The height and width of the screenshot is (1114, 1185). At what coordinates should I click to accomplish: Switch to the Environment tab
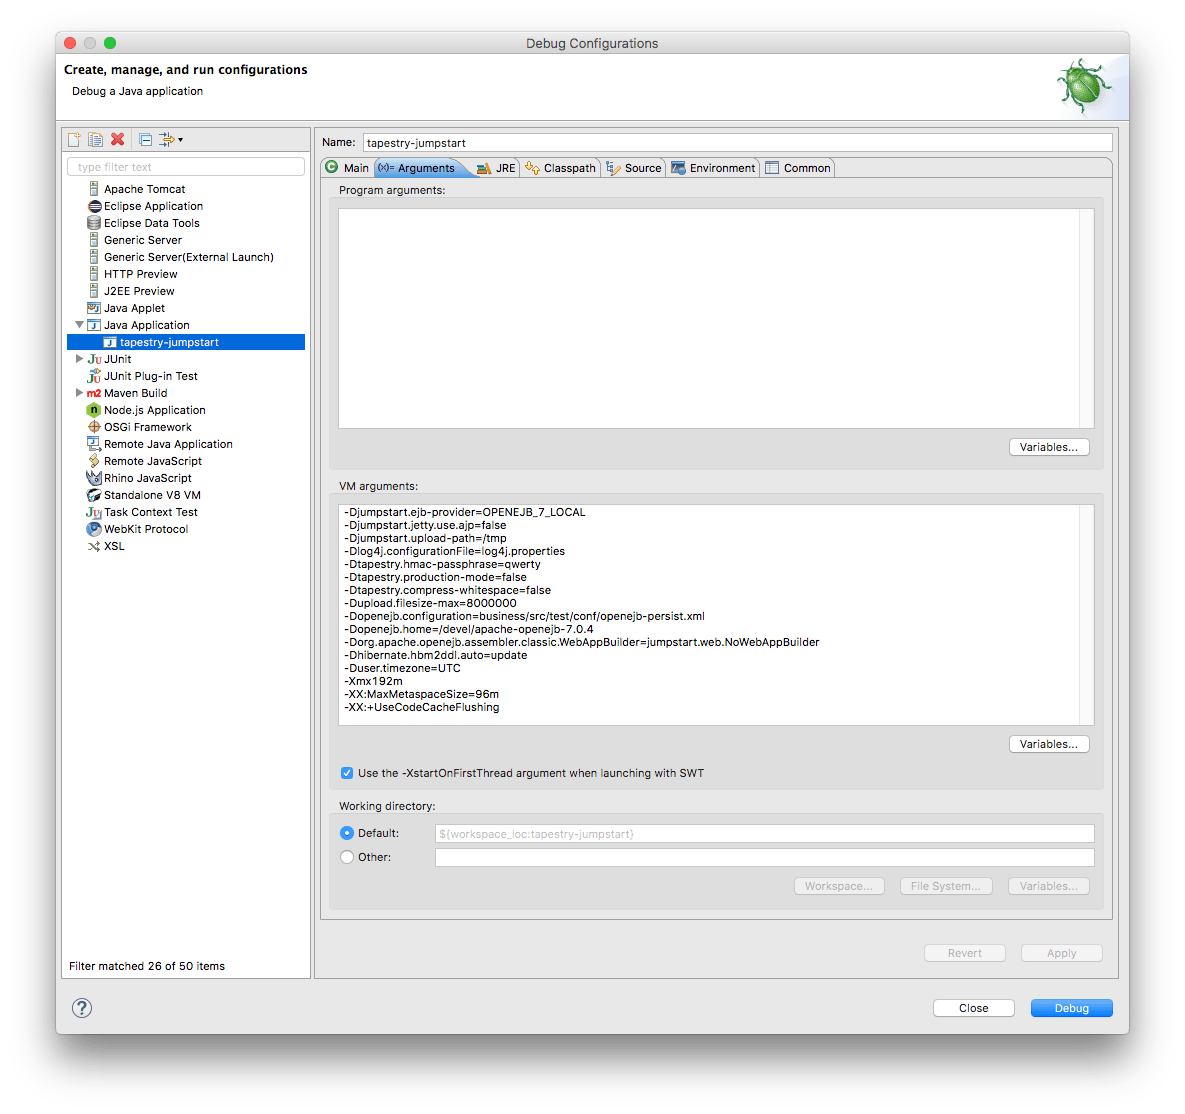[713, 168]
